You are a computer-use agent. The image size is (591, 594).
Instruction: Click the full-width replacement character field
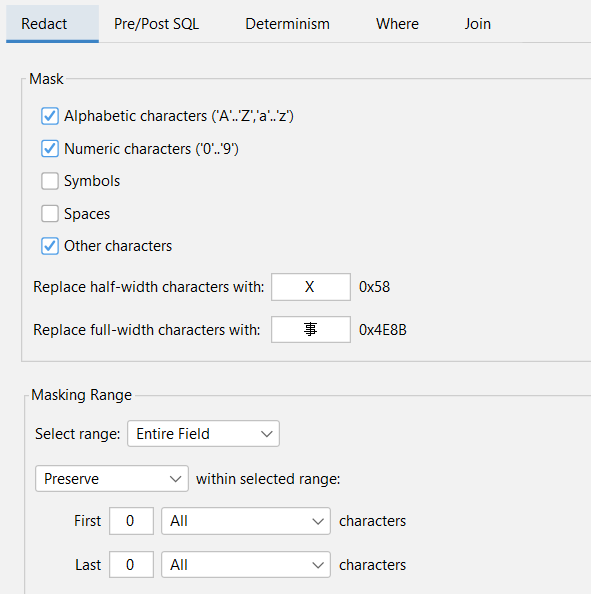(x=311, y=330)
